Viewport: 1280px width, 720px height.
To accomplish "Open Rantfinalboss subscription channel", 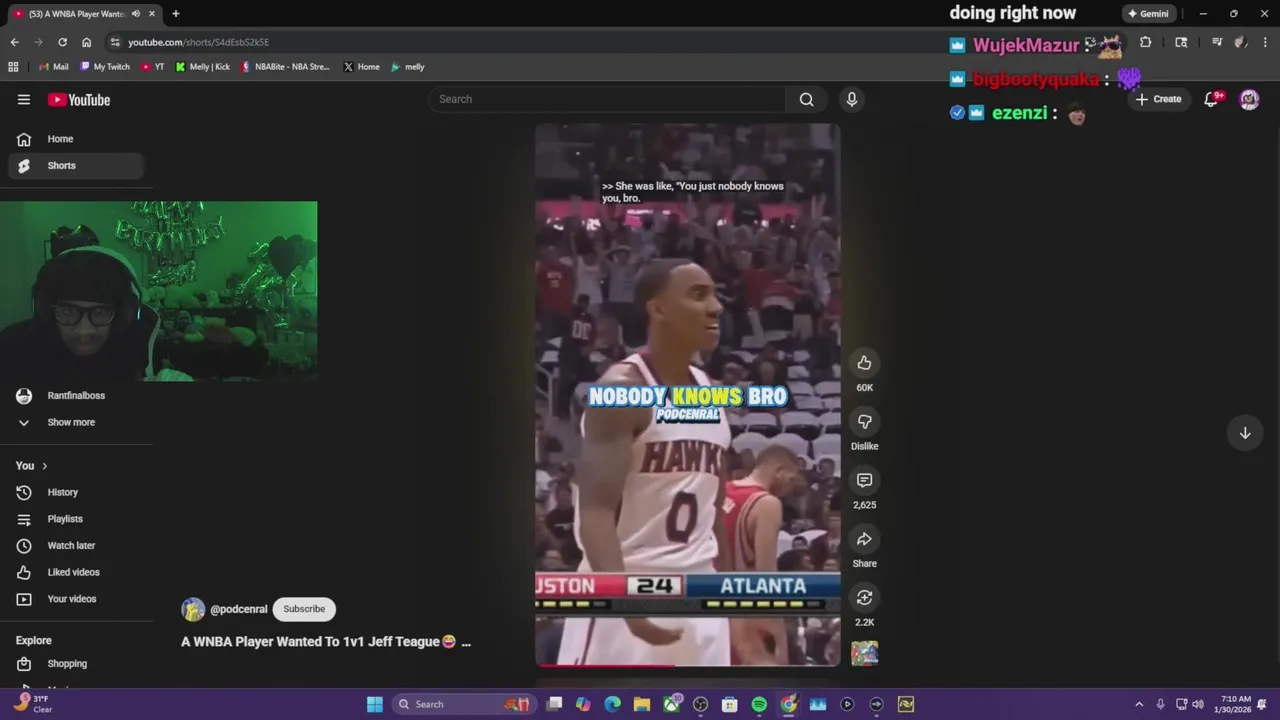I will pyautogui.click(x=76, y=396).
